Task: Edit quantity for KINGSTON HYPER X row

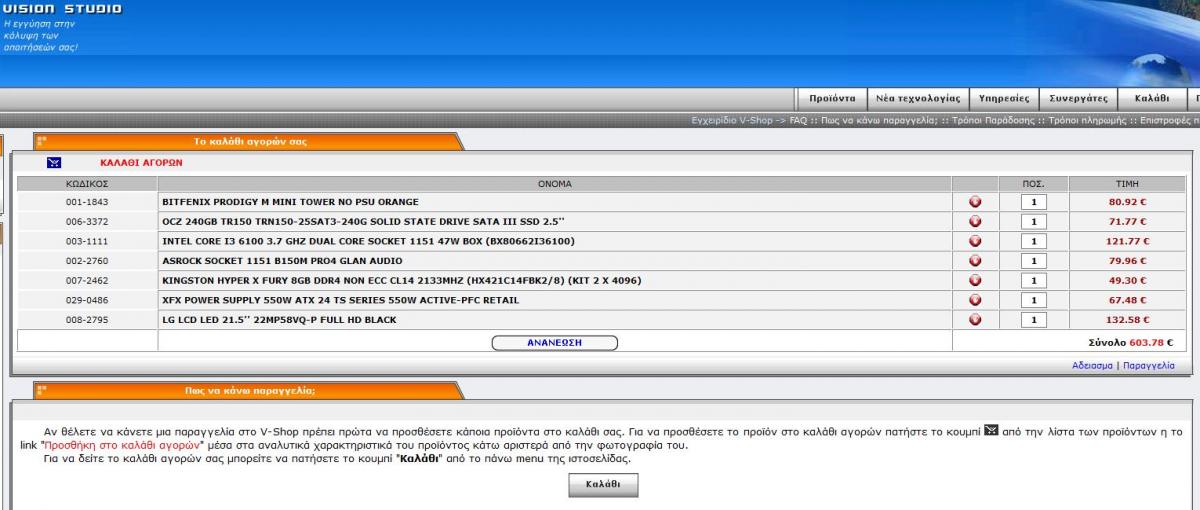Action: tap(1033, 281)
